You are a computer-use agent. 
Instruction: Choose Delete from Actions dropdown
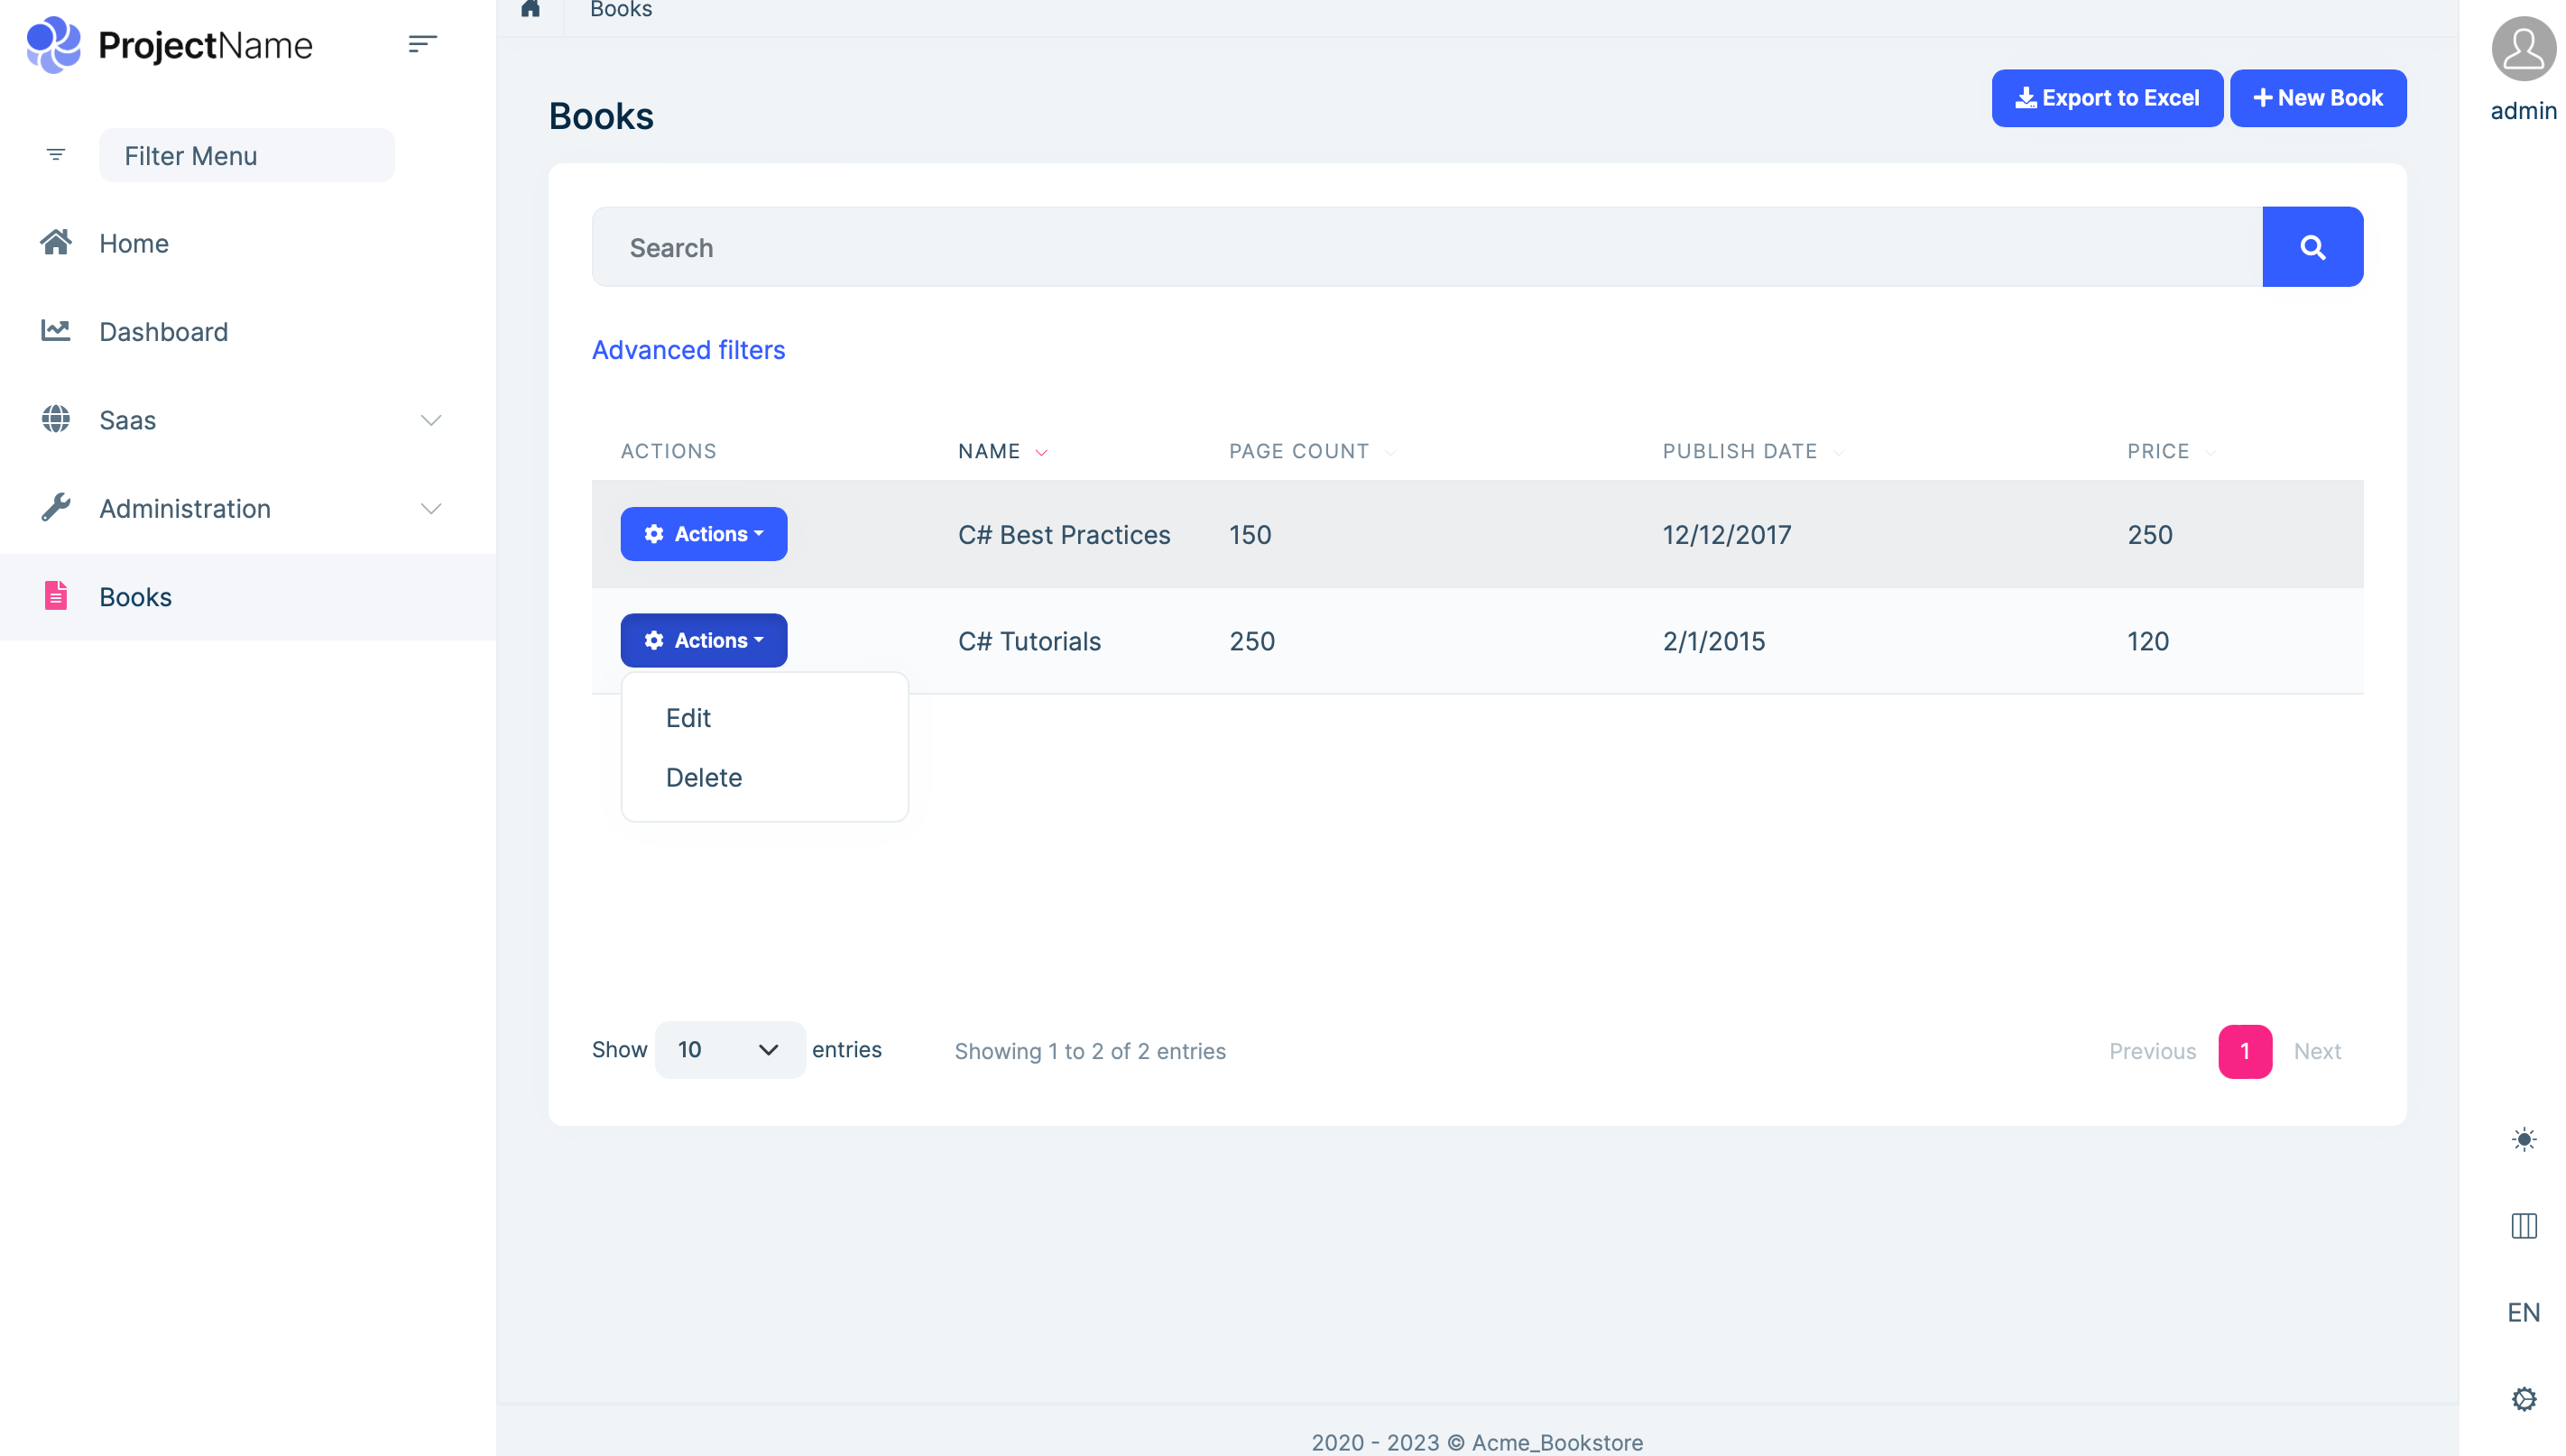[703, 777]
